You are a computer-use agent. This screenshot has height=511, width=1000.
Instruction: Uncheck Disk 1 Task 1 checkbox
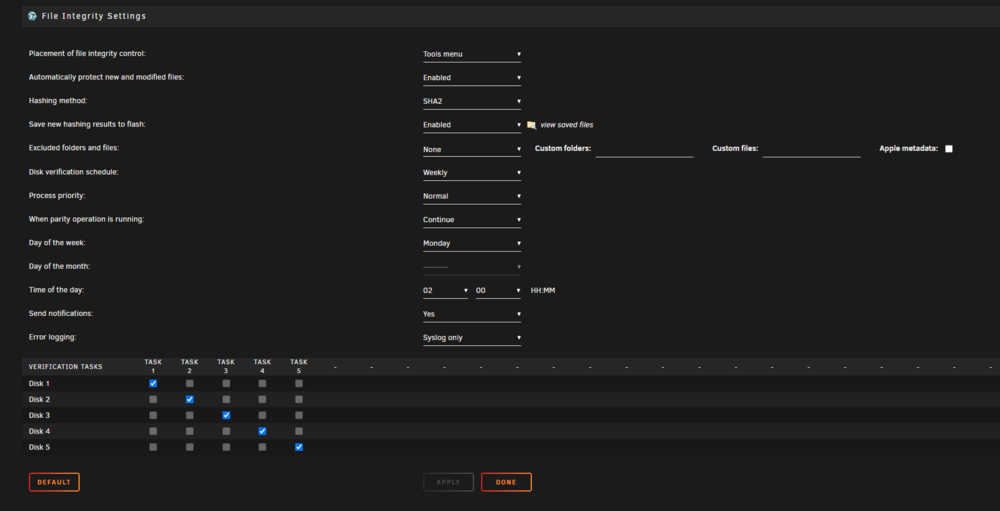153,383
